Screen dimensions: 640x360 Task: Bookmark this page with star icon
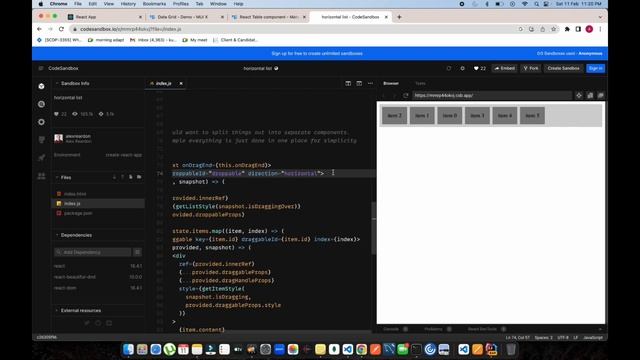pos(553,29)
